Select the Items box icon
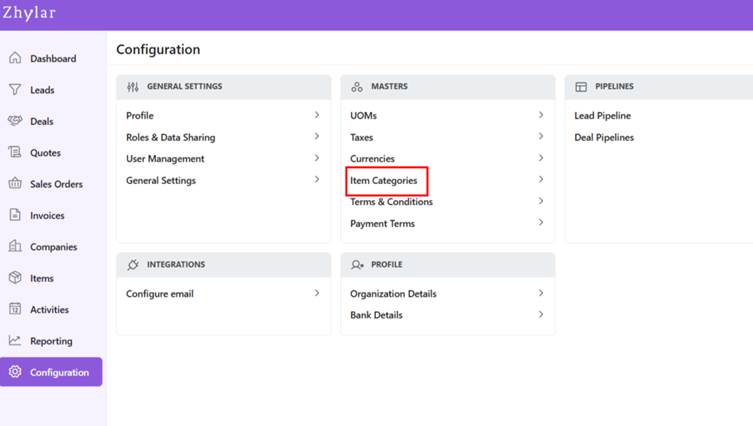753x426 pixels. pos(15,278)
